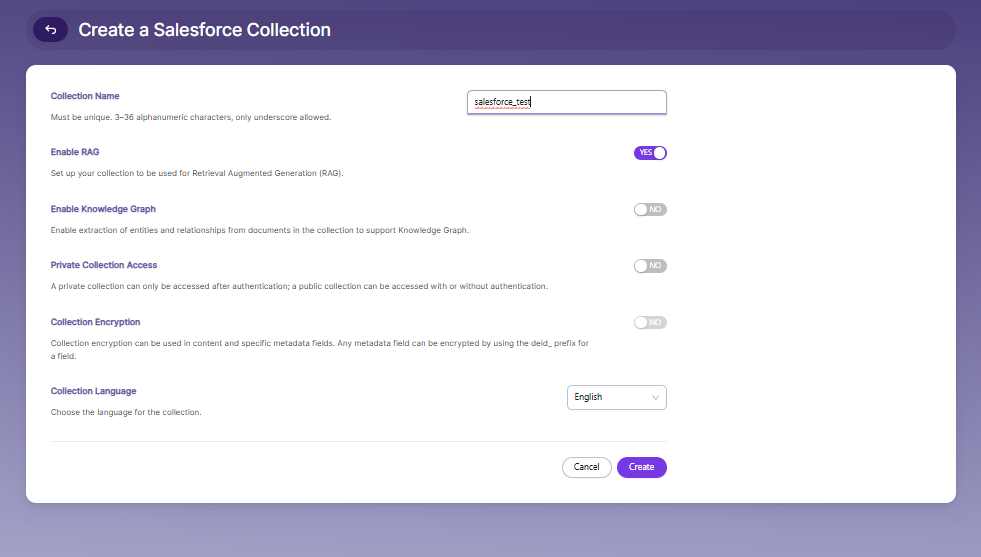Toggle the Collection Encryption switch
The width and height of the screenshot is (981, 557).
click(x=650, y=322)
